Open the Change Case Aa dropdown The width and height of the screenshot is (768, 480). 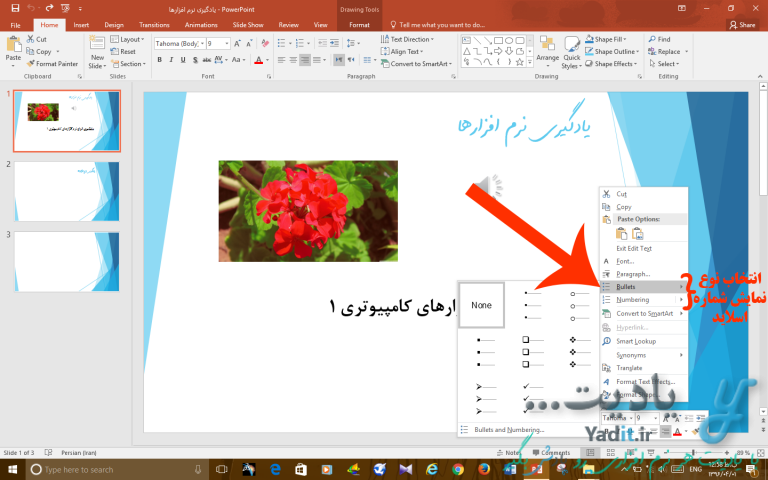pos(238,60)
